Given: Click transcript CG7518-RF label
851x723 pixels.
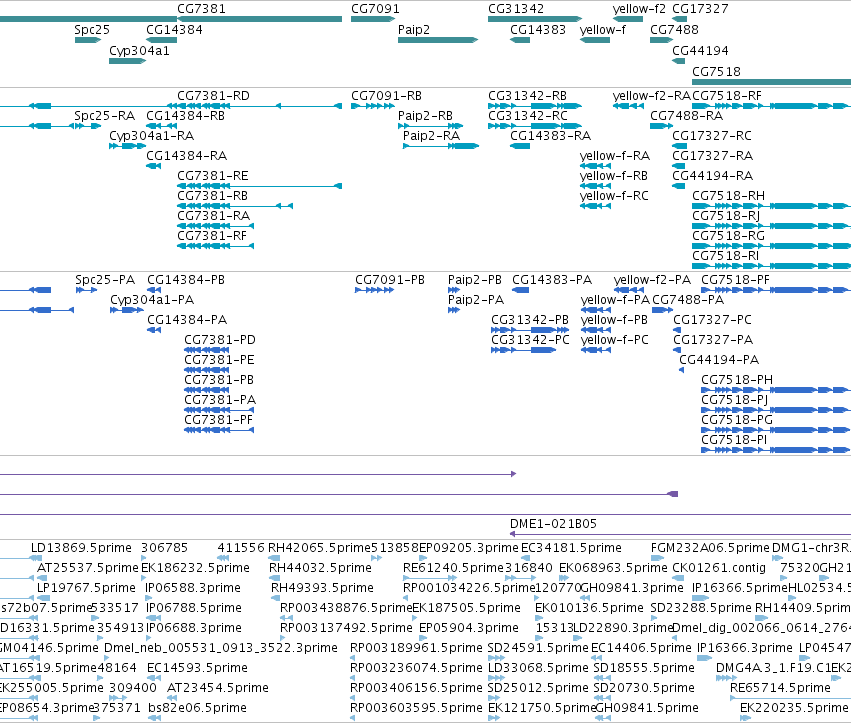Looking at the screenshot, I should [x=727, y=96].
